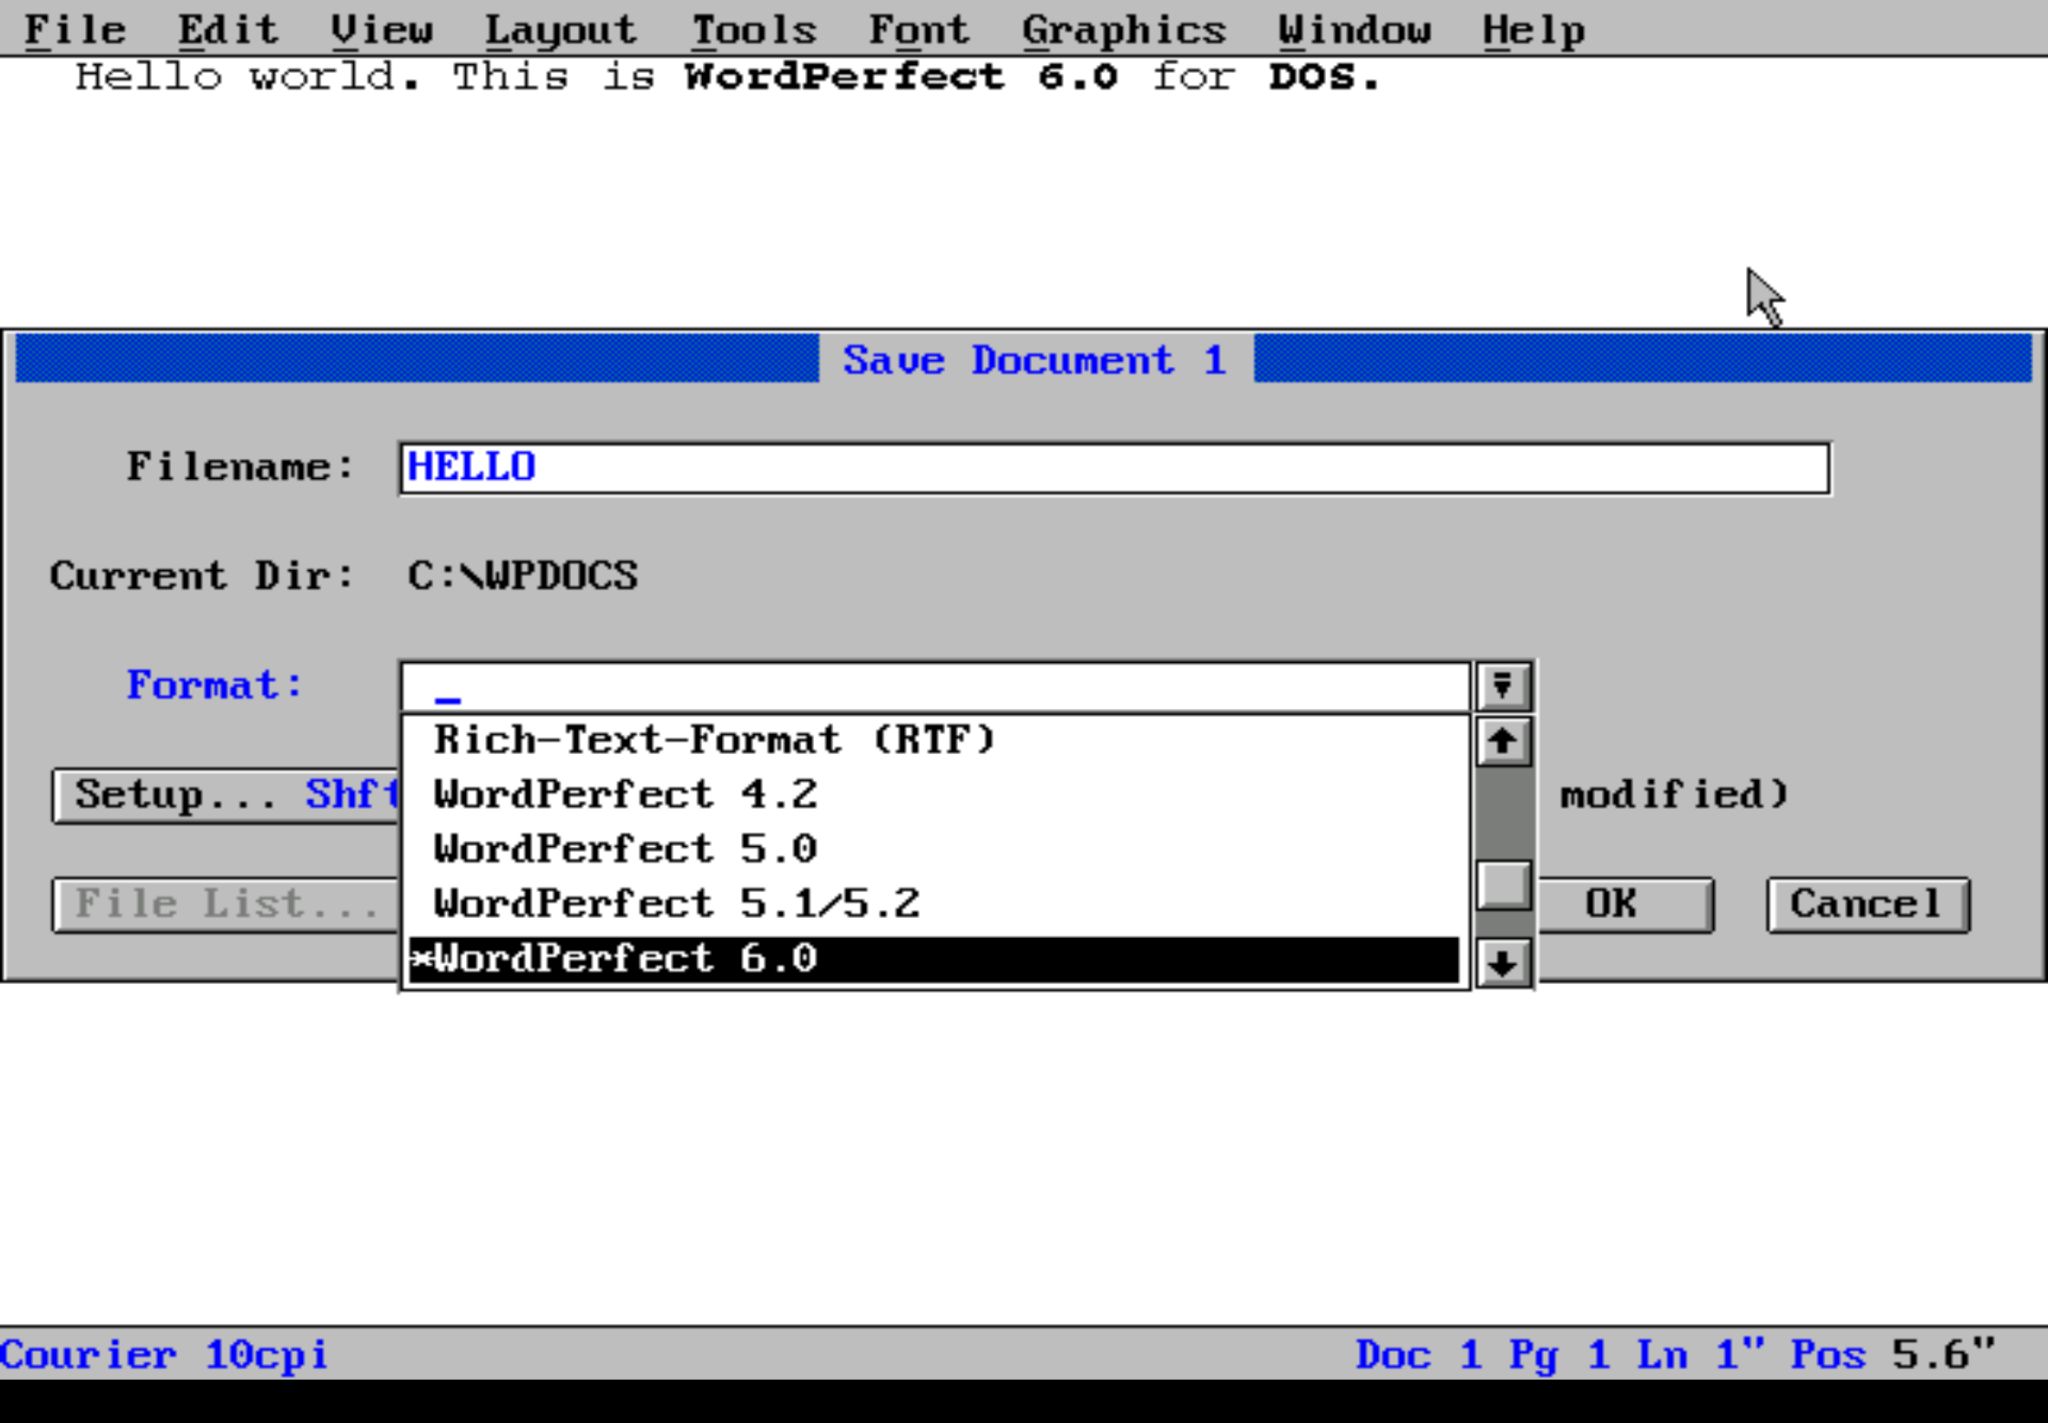Select WordPerfect 4.2 format

tap(626, 795)
